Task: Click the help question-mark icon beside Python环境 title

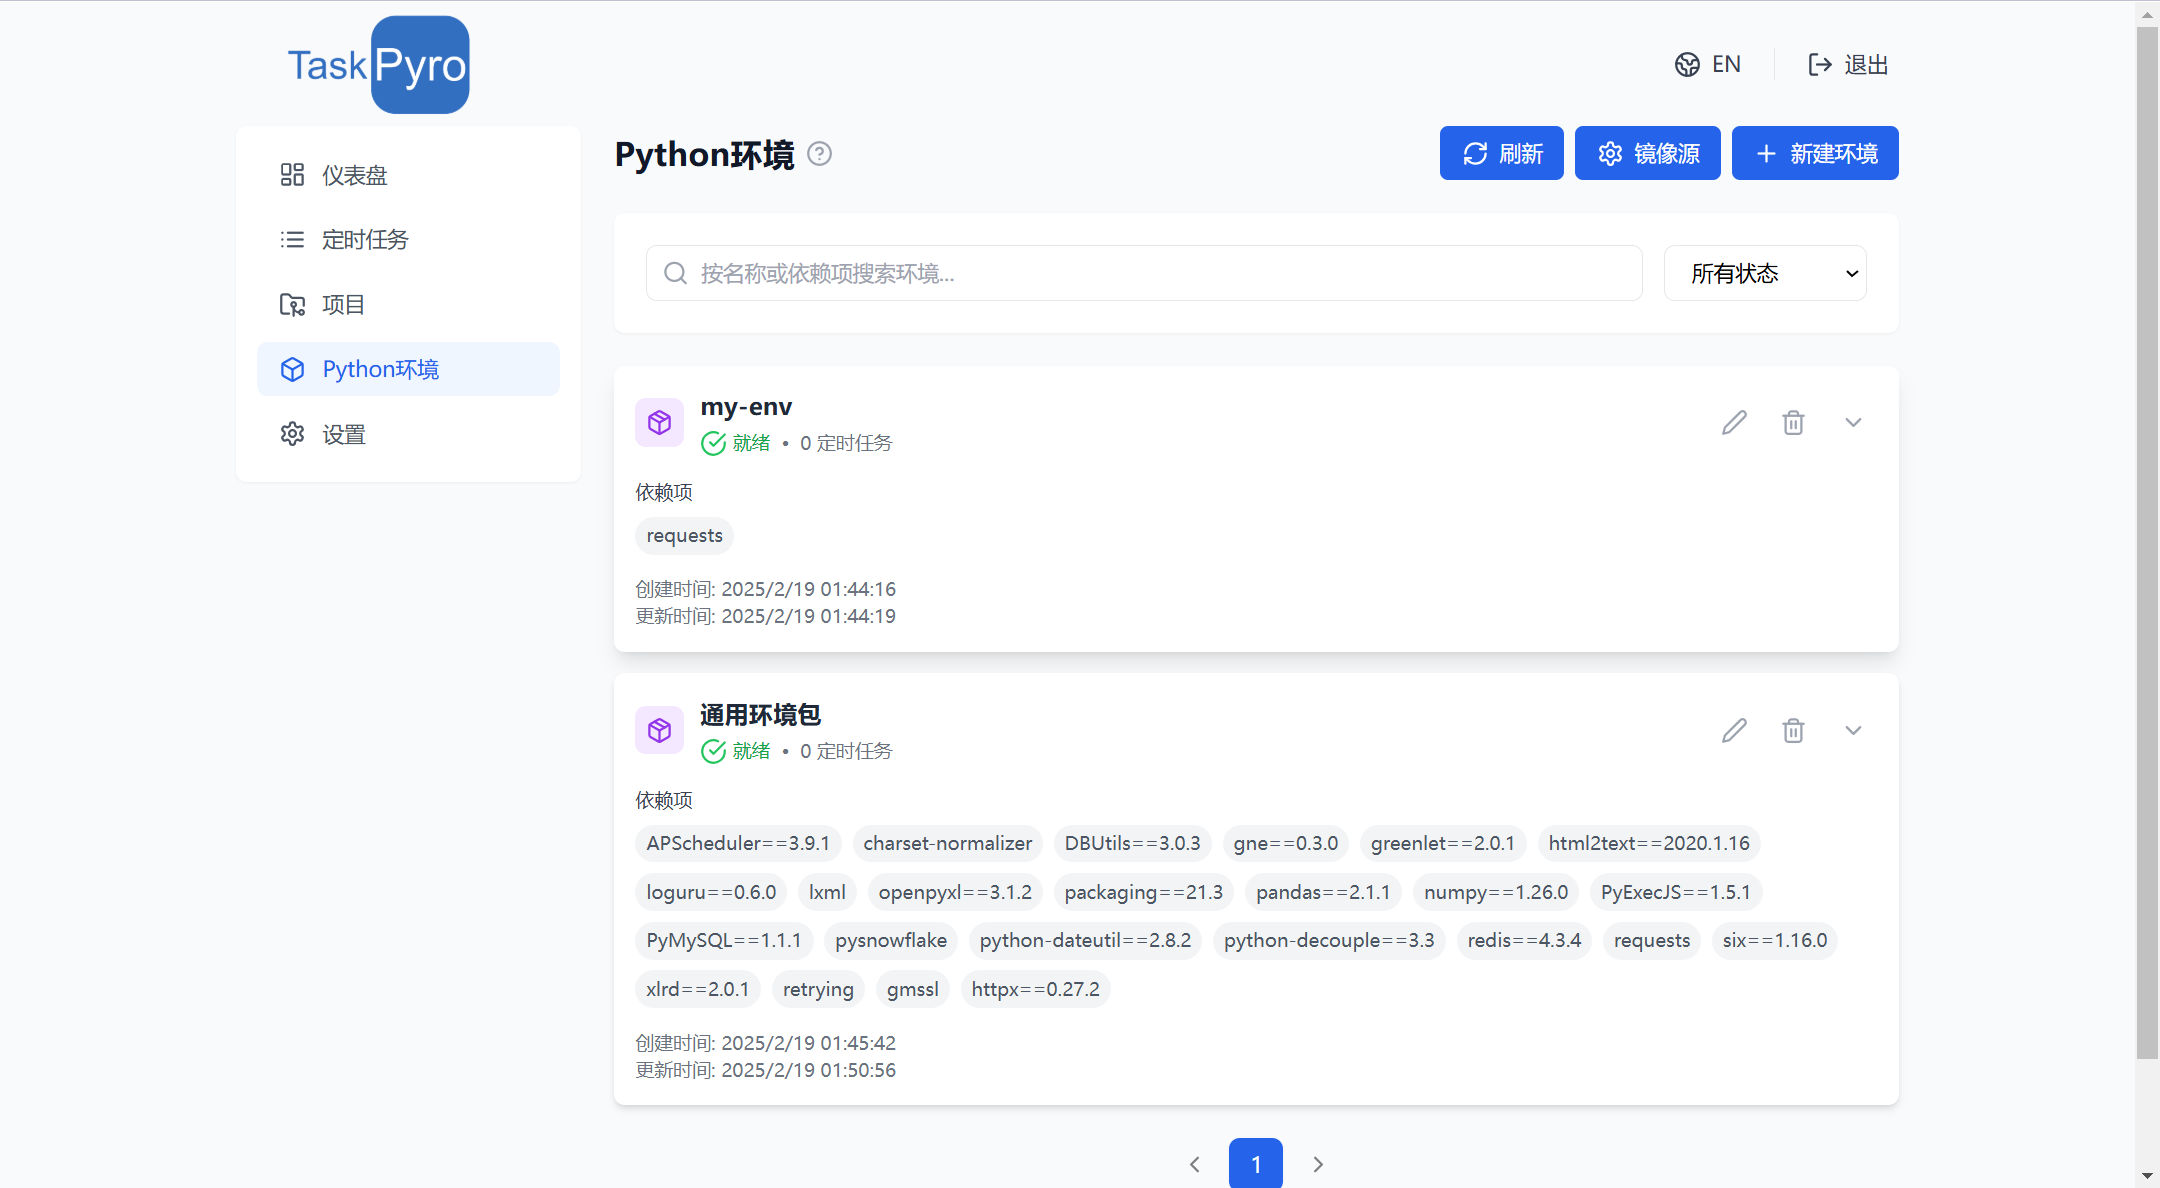Action: click(x=820, y=154)
